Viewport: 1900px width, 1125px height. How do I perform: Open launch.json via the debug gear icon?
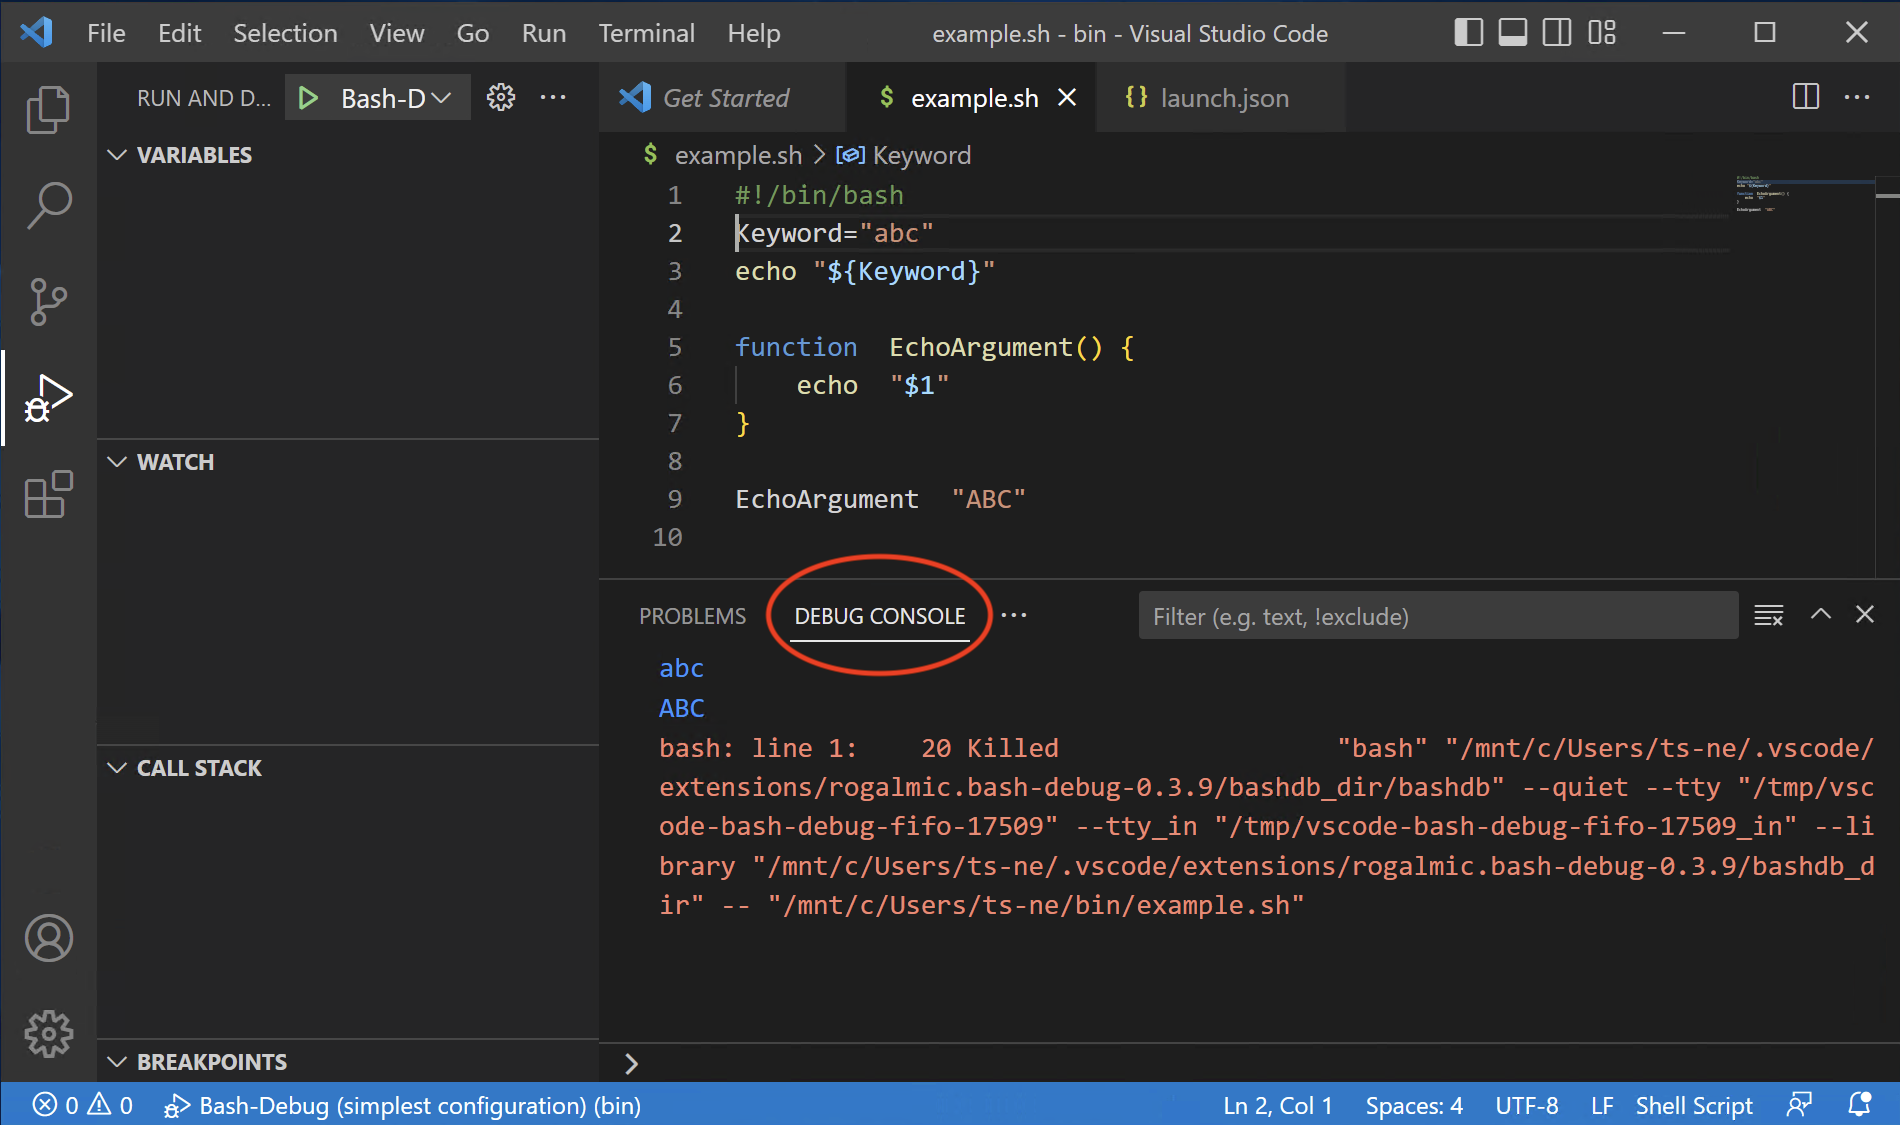501,97
